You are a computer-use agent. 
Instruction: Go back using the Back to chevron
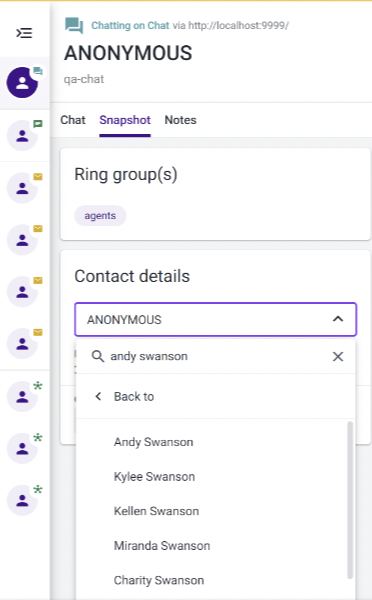point(98,396)
